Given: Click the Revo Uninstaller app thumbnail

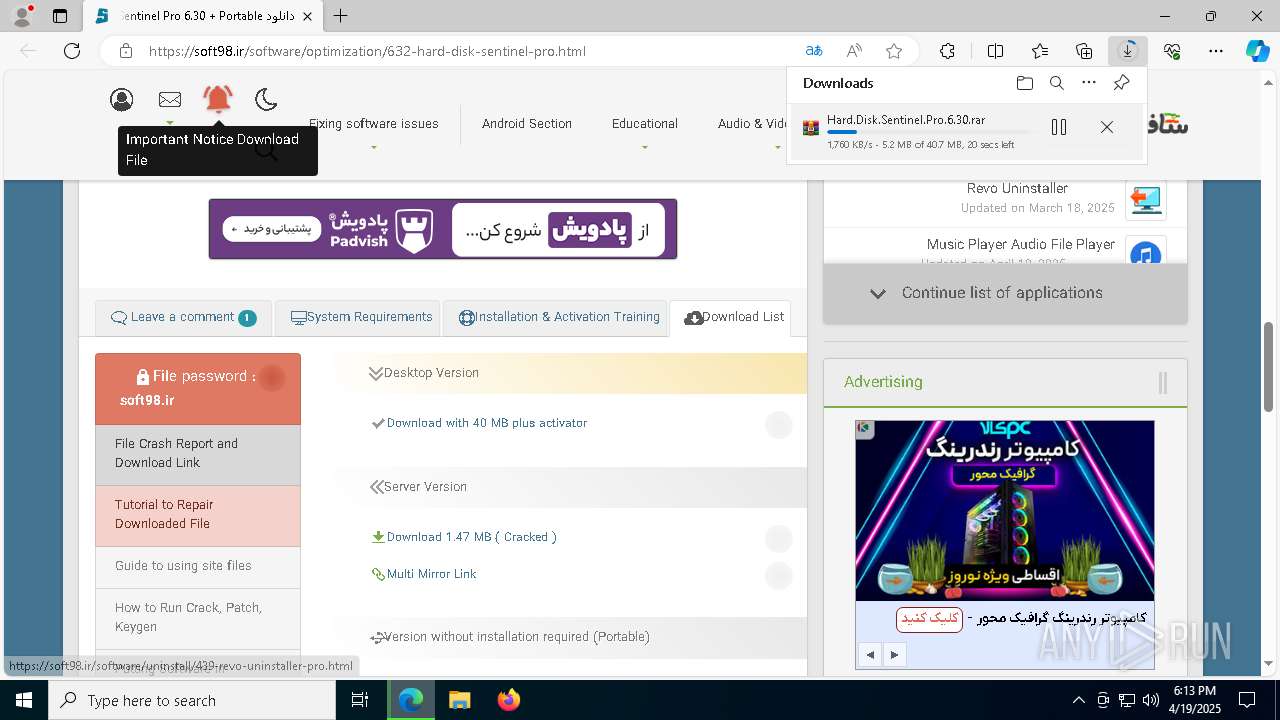Looking at the screenshot, I should coord(1146,199).
